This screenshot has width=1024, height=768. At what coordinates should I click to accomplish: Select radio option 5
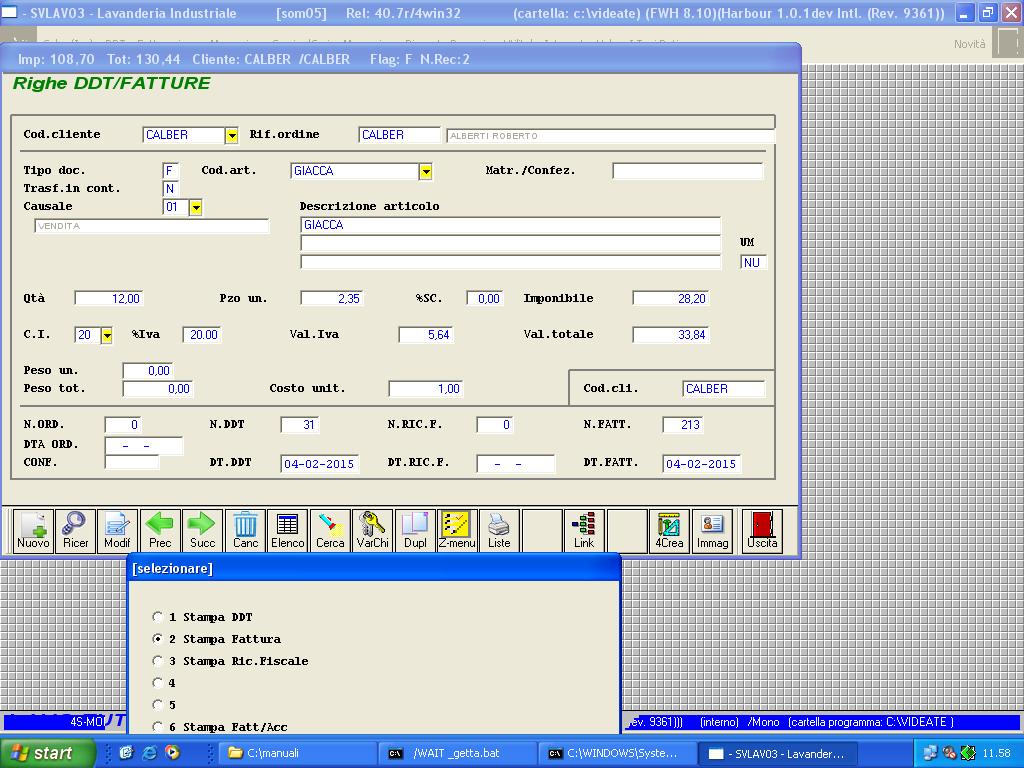pos(157,705)
